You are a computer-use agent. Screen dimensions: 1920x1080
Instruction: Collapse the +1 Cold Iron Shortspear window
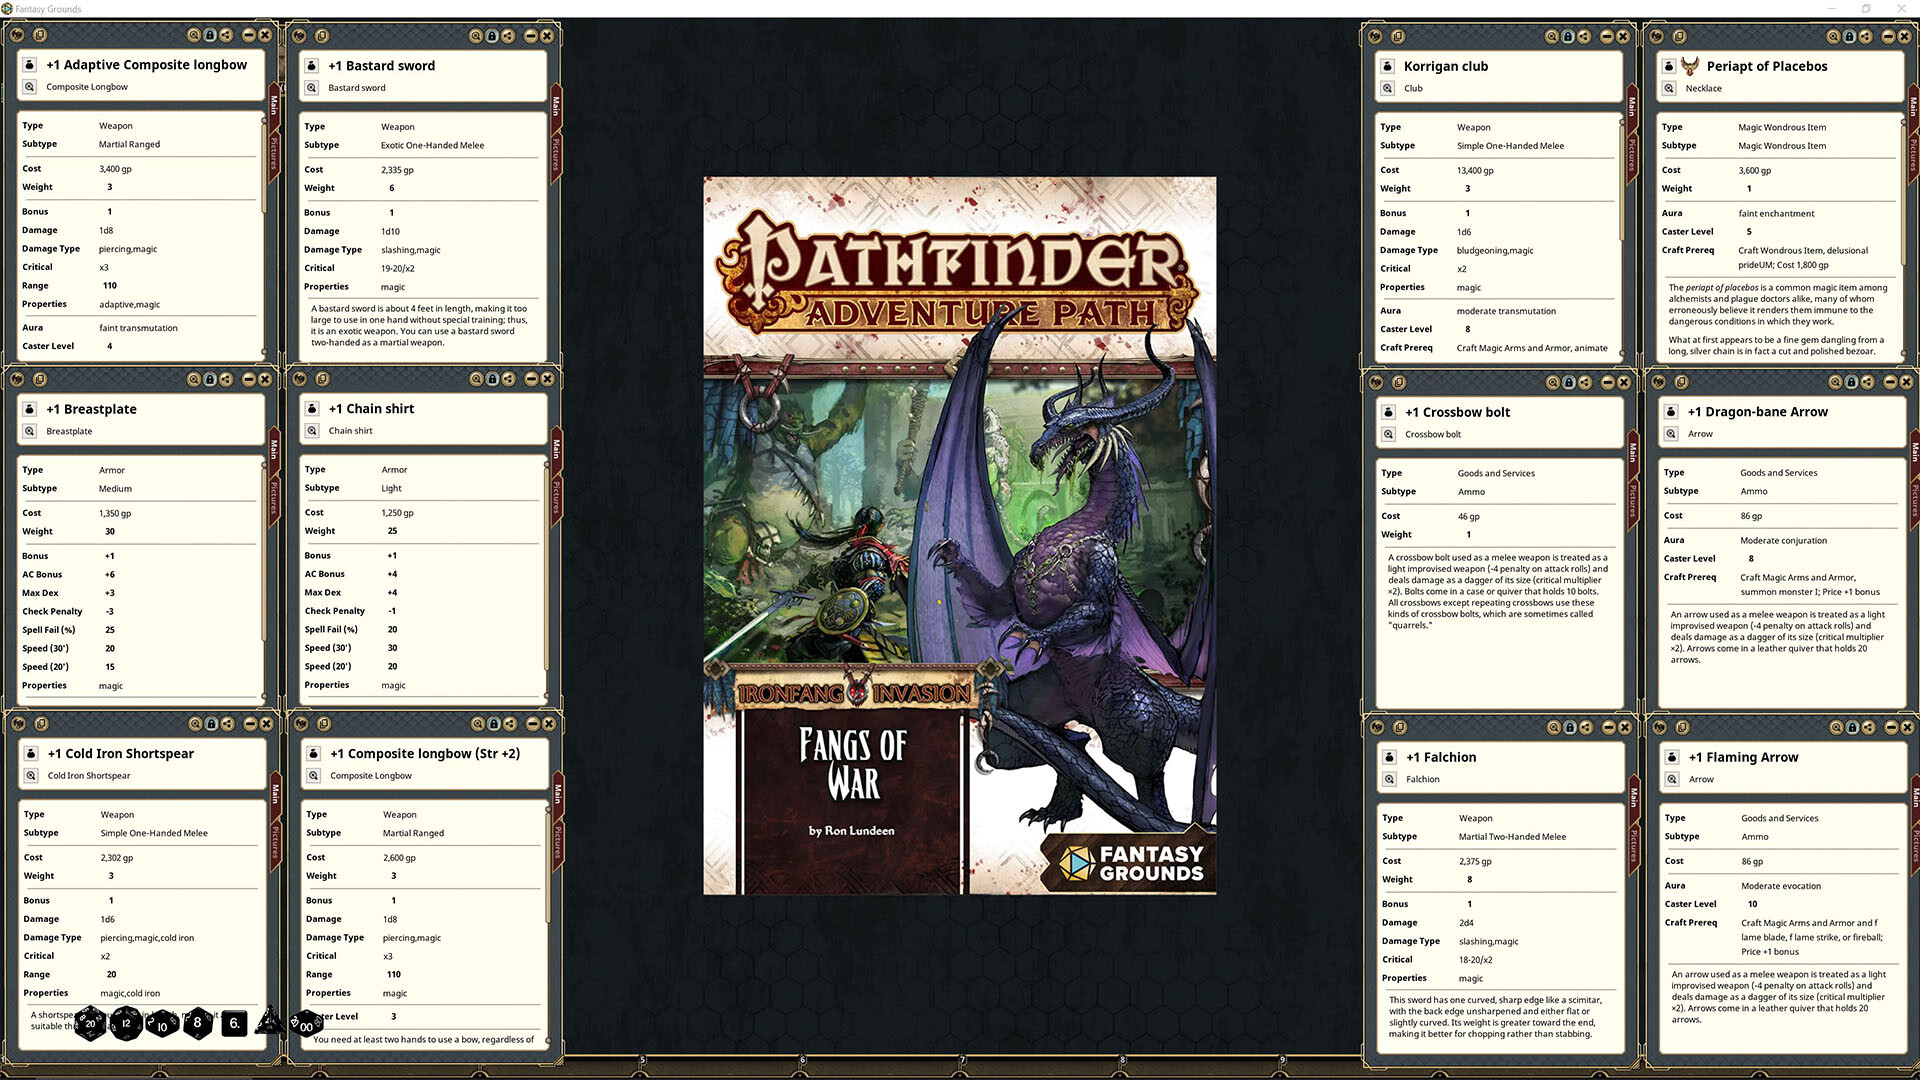coord(251,724)
